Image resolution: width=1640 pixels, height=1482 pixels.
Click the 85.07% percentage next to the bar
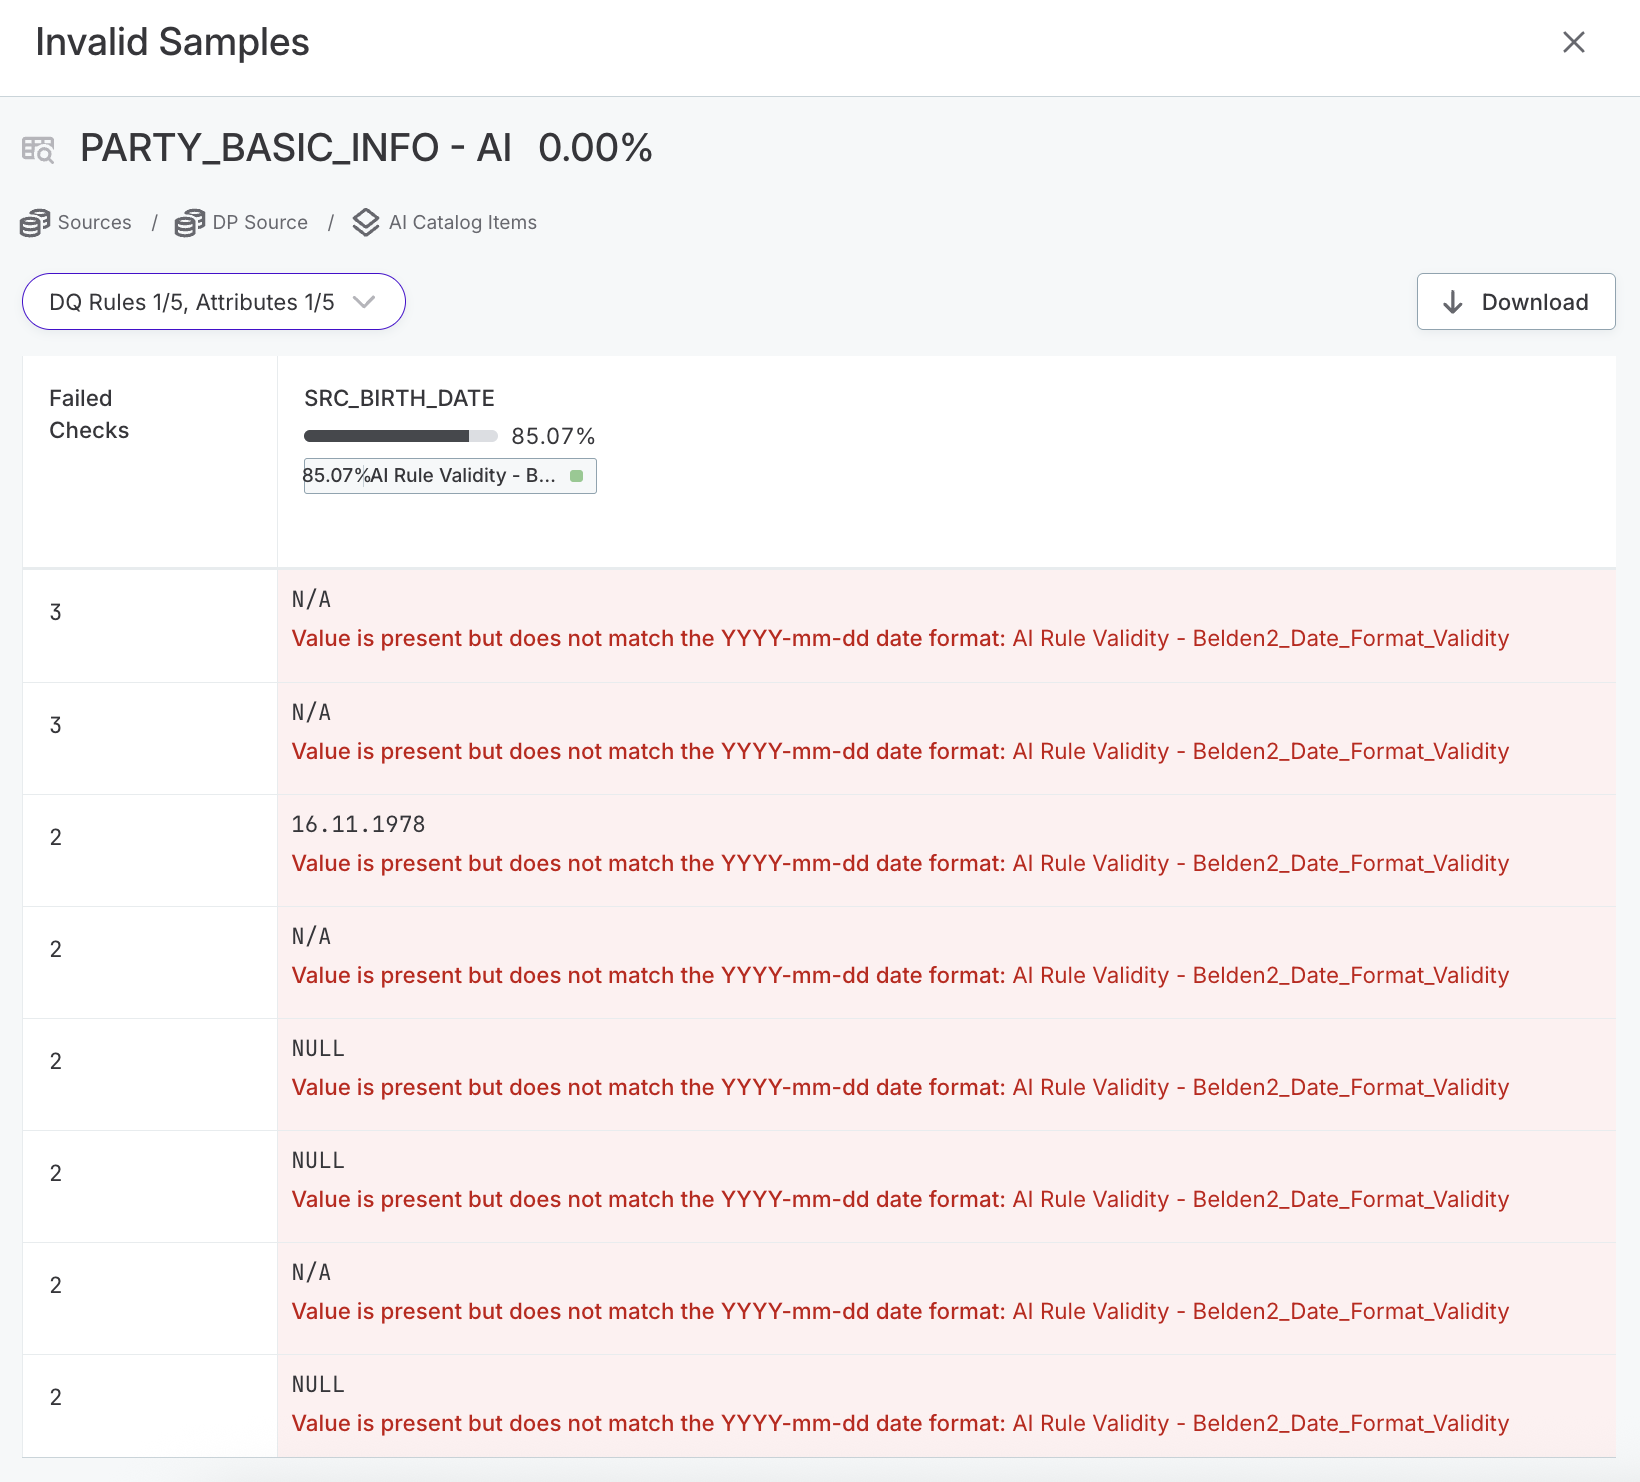553,436
